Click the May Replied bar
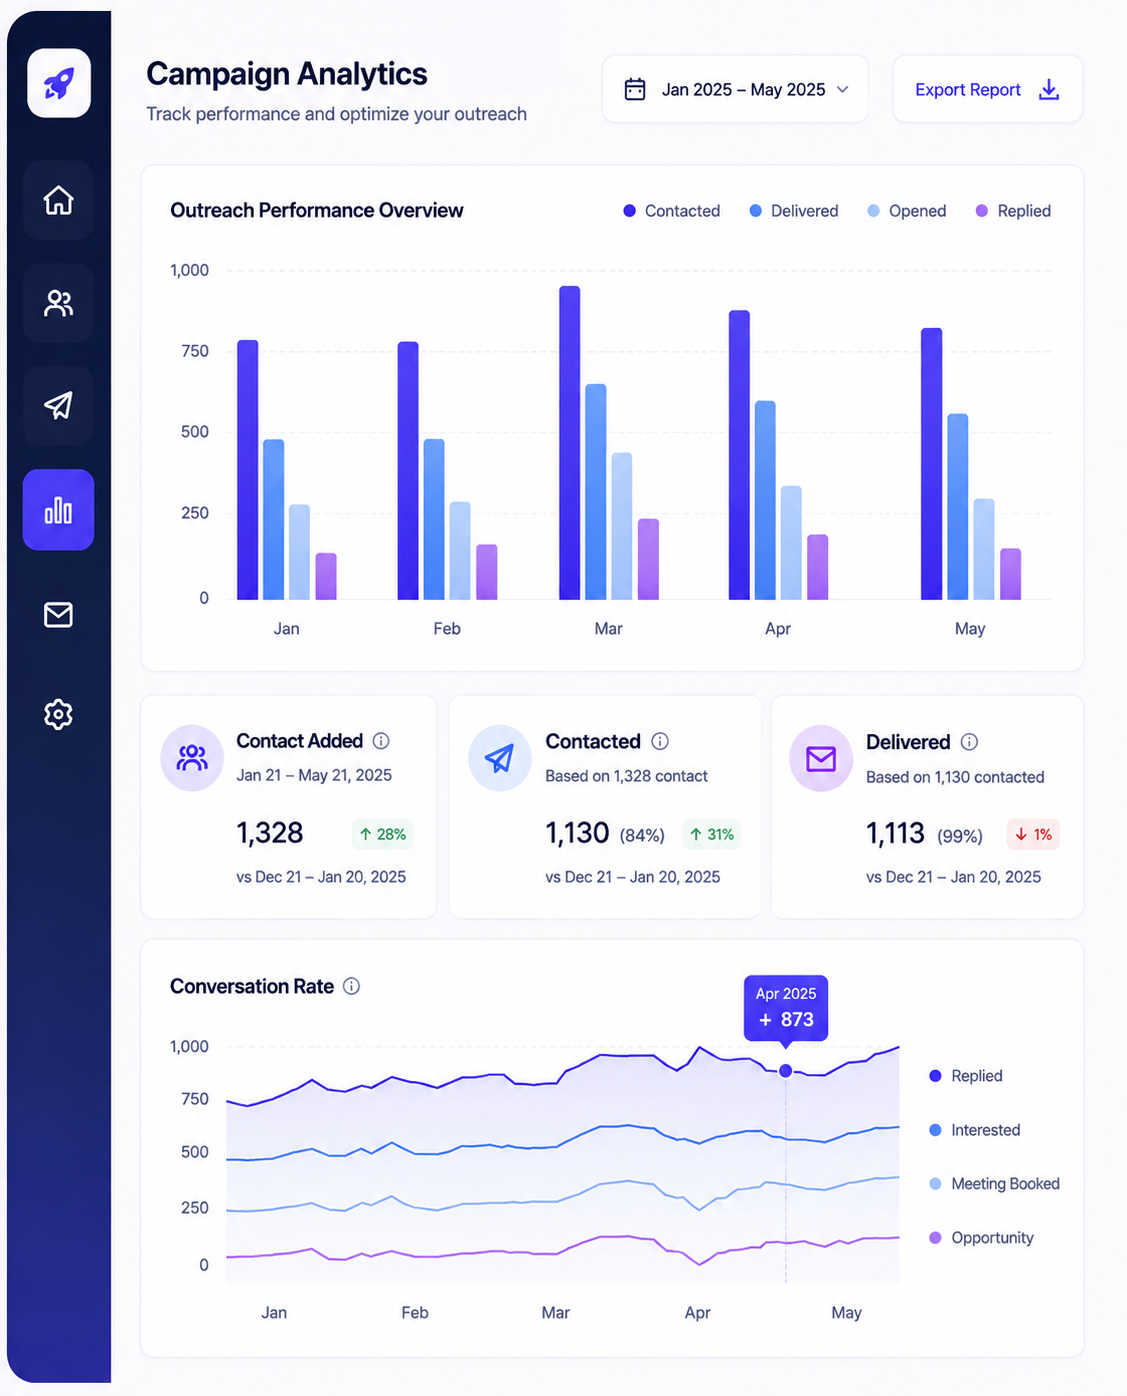 (x=1011, y=574)
